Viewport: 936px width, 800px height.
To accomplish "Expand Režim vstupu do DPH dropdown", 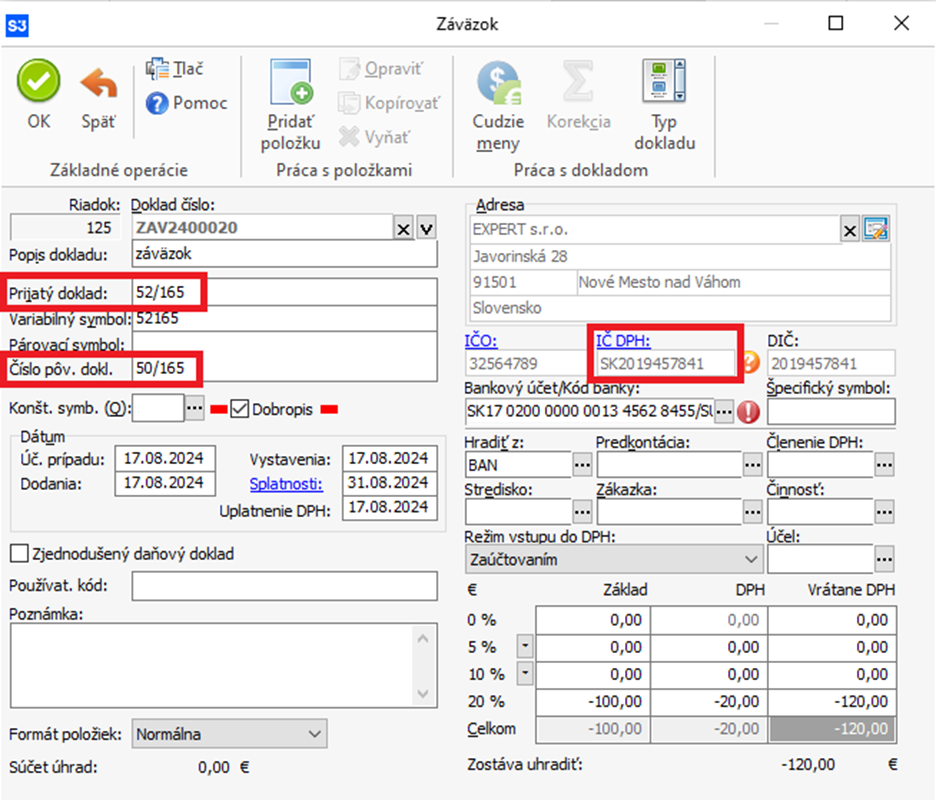I will [751, 559].
